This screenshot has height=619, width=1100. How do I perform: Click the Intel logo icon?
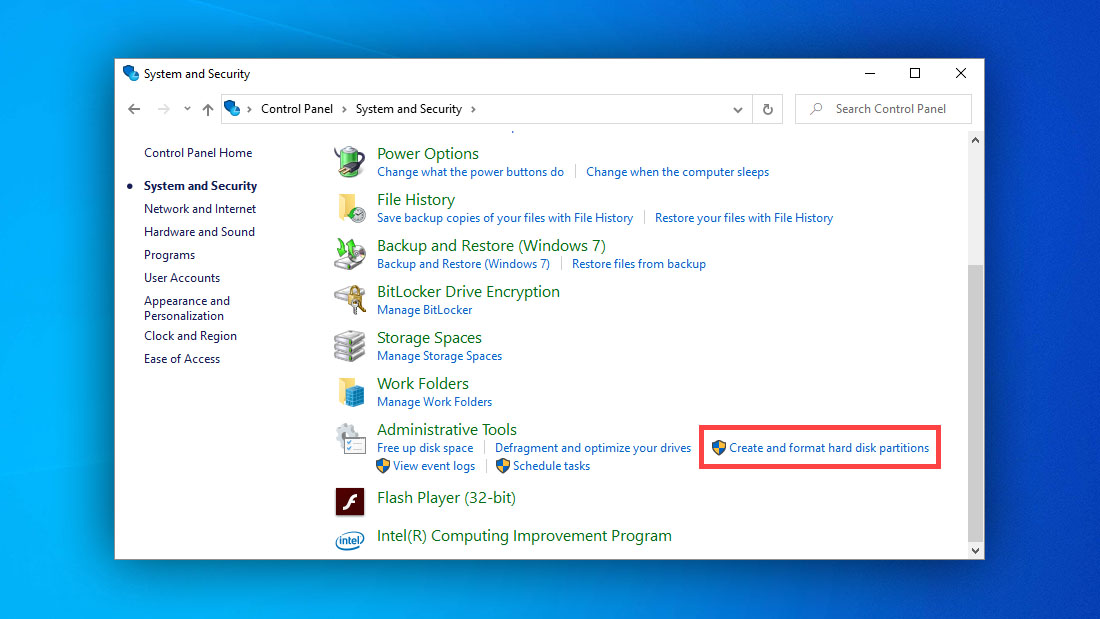point(349,540)
